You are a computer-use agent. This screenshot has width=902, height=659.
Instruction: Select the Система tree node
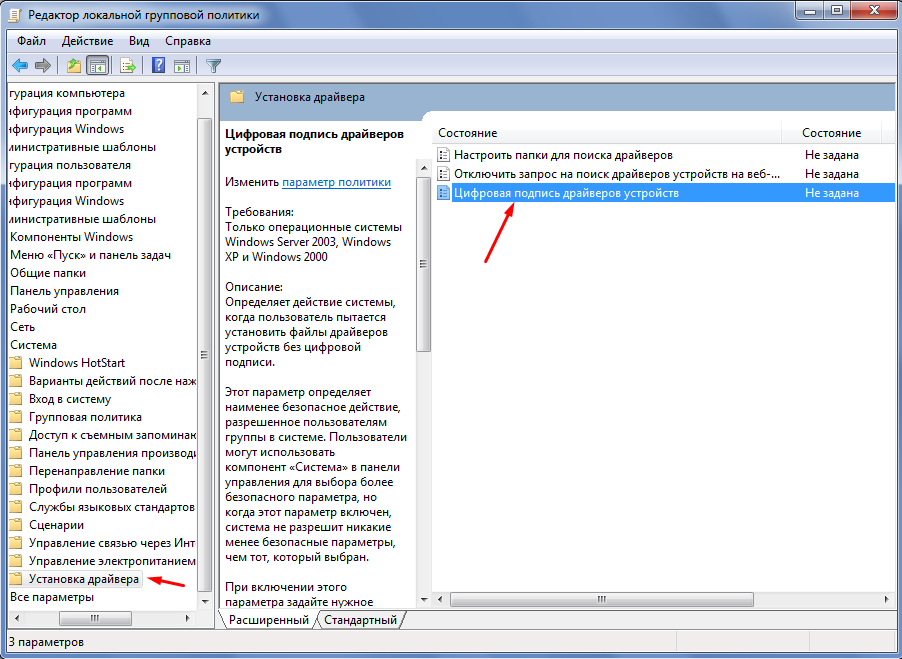pyautogui.click(x=33, y=345)
